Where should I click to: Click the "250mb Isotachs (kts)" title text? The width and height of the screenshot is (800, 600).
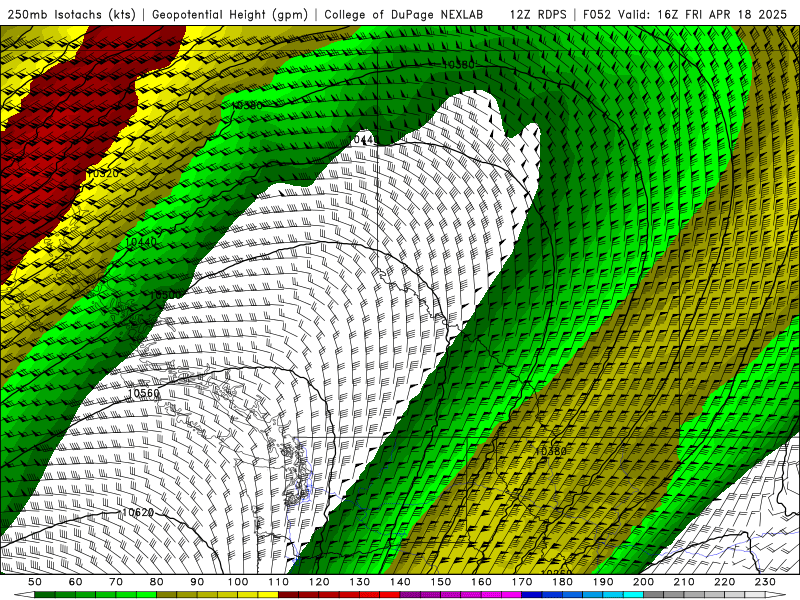[71, 14]
